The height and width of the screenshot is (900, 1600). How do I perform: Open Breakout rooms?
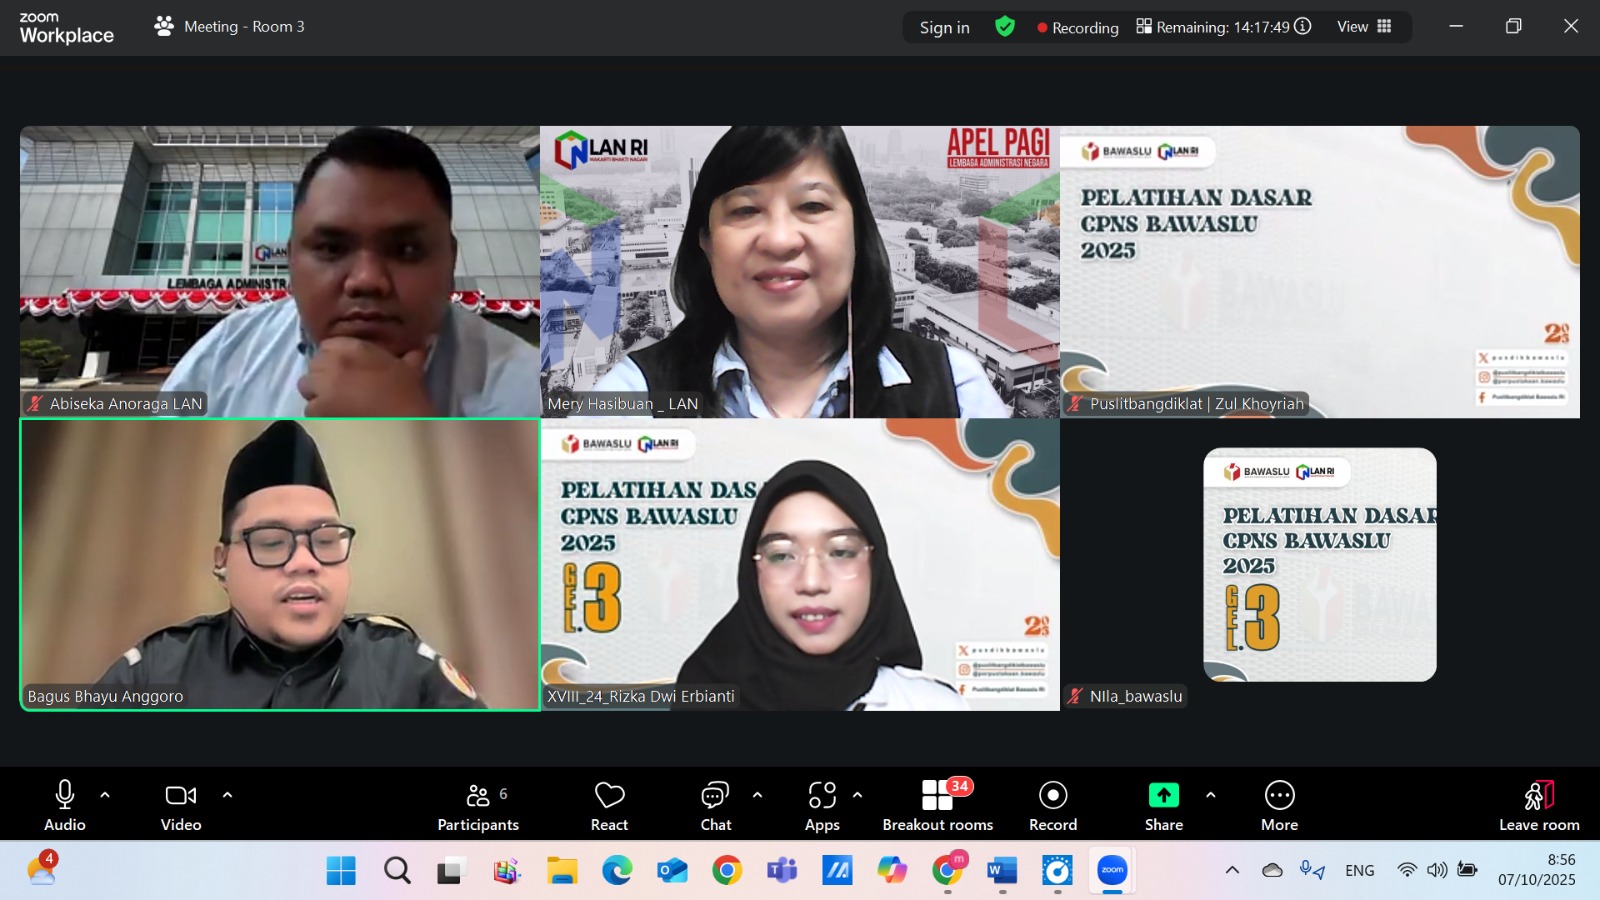[x=937, y=796]
